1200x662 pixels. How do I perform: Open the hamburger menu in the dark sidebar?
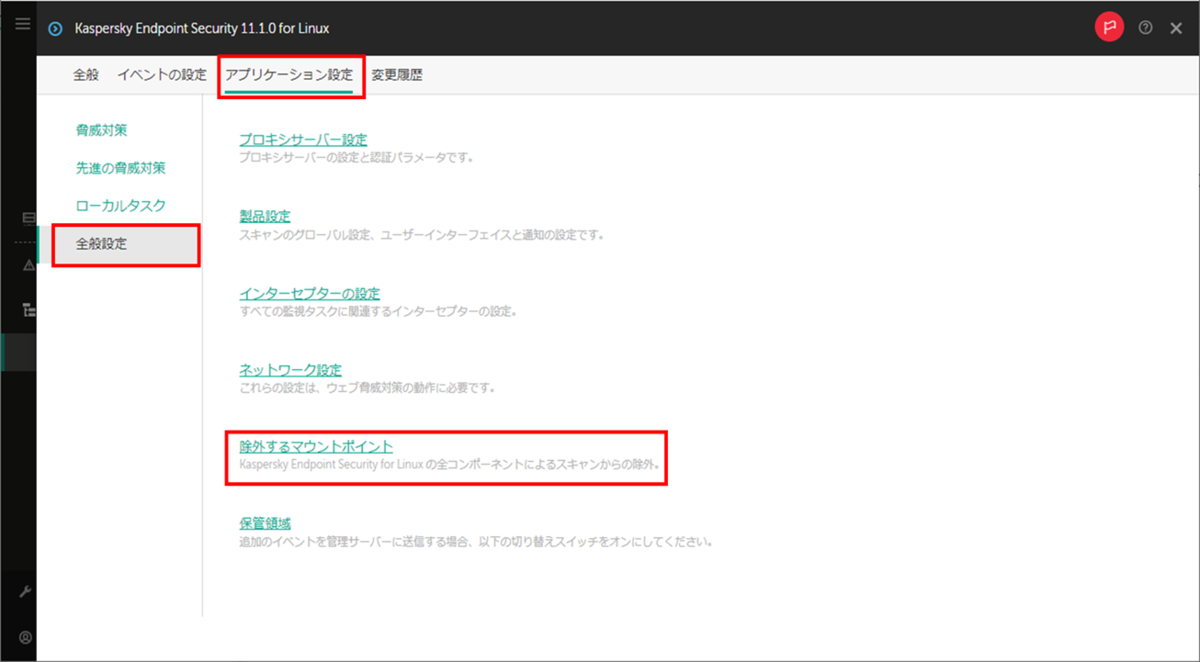[x=22, y=24]
